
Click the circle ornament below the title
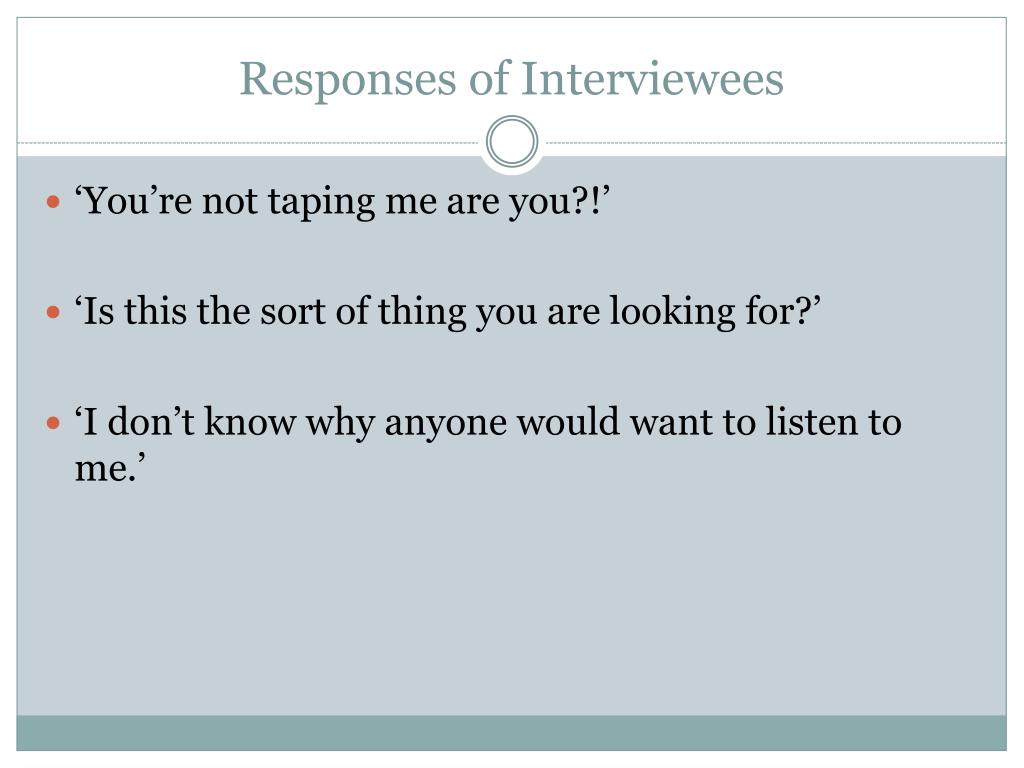(512, 142)
